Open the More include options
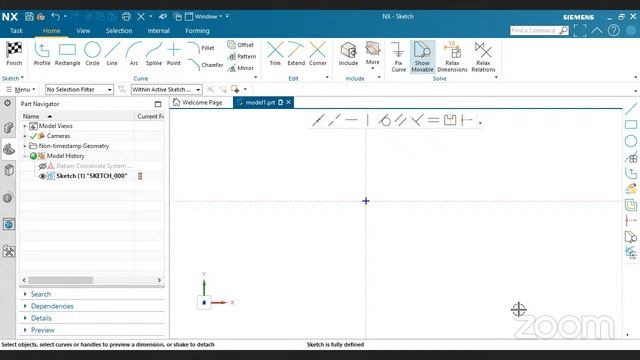The image size is (640, 360). tap(372, 55)
